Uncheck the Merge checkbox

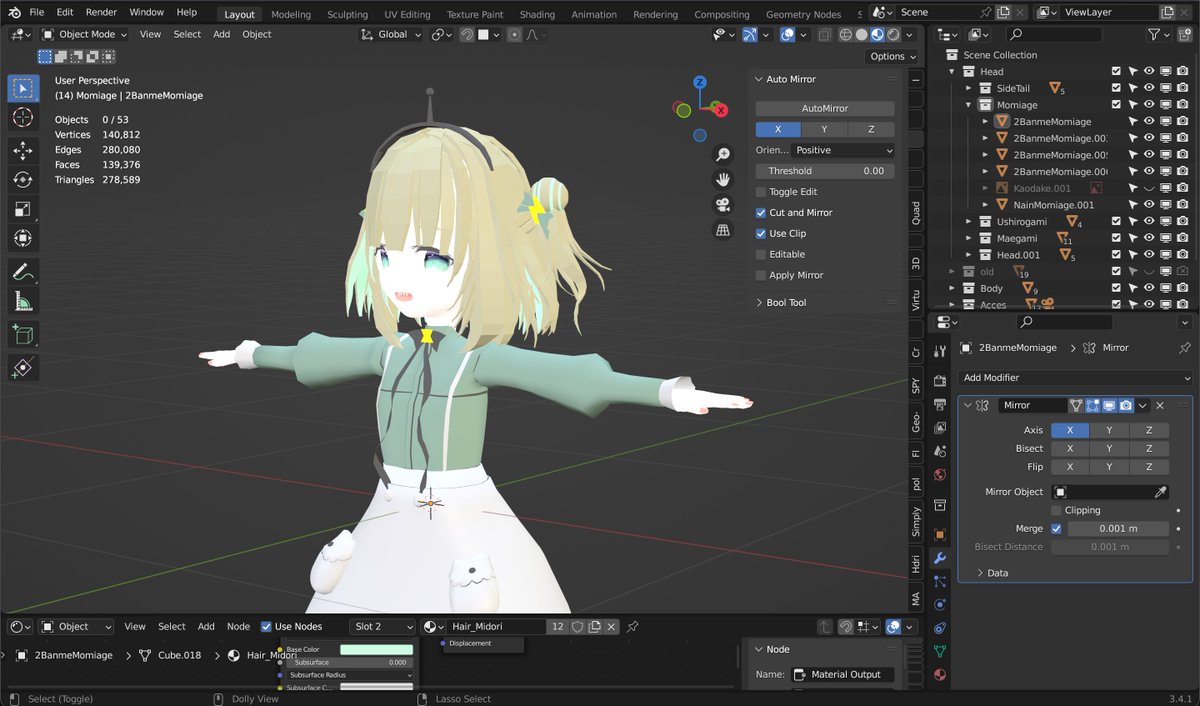(x=1057, y=529)
